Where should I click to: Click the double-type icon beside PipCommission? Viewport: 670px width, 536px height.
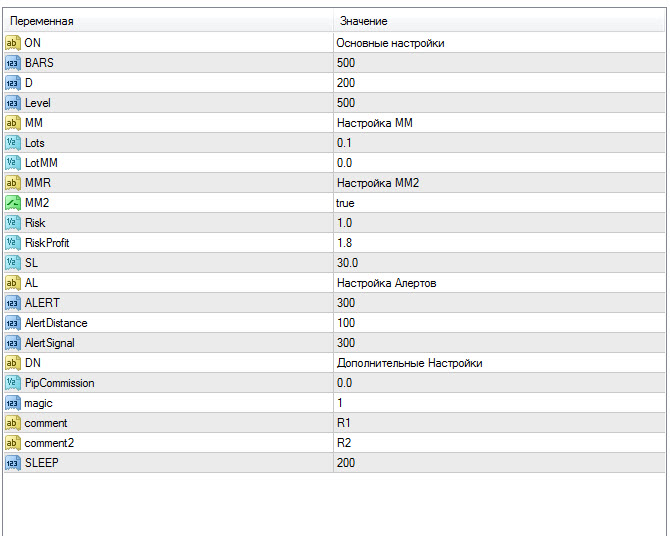point(13,383)
